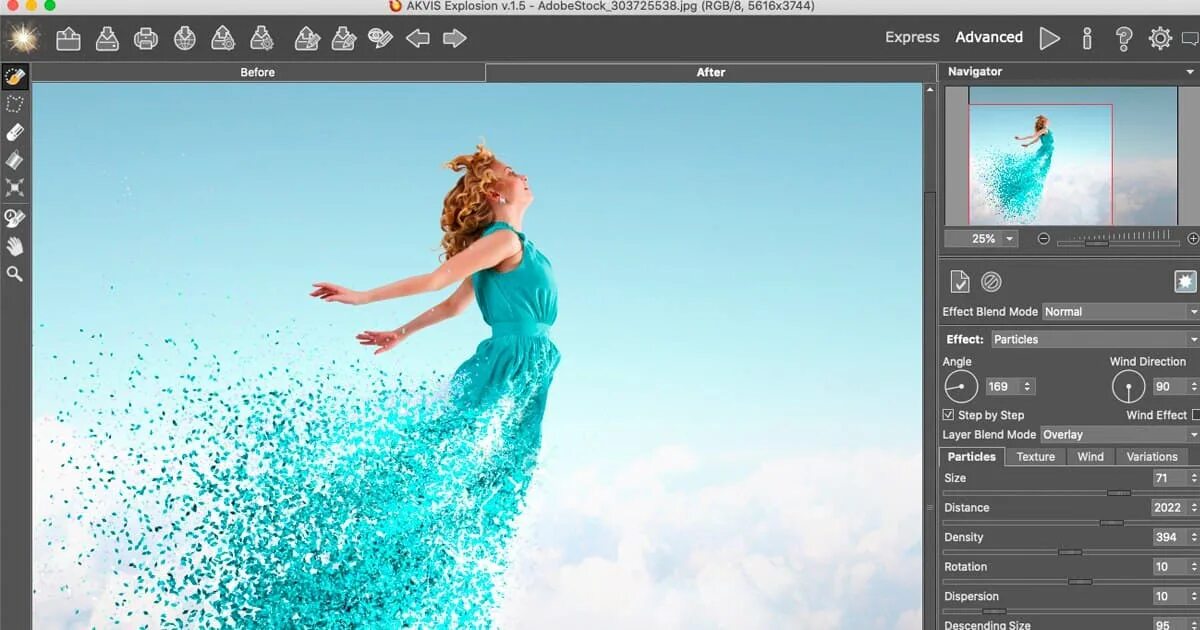Image resolution: width=1200 pixels, height=630 pixels.
Task: Select the Selection Brush tool
Action: pos(15,76)
